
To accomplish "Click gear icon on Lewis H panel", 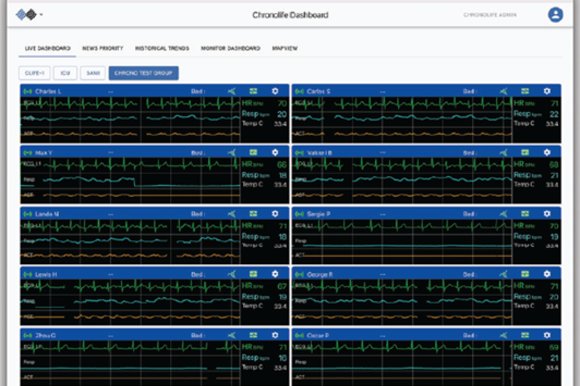I will 275,274.
